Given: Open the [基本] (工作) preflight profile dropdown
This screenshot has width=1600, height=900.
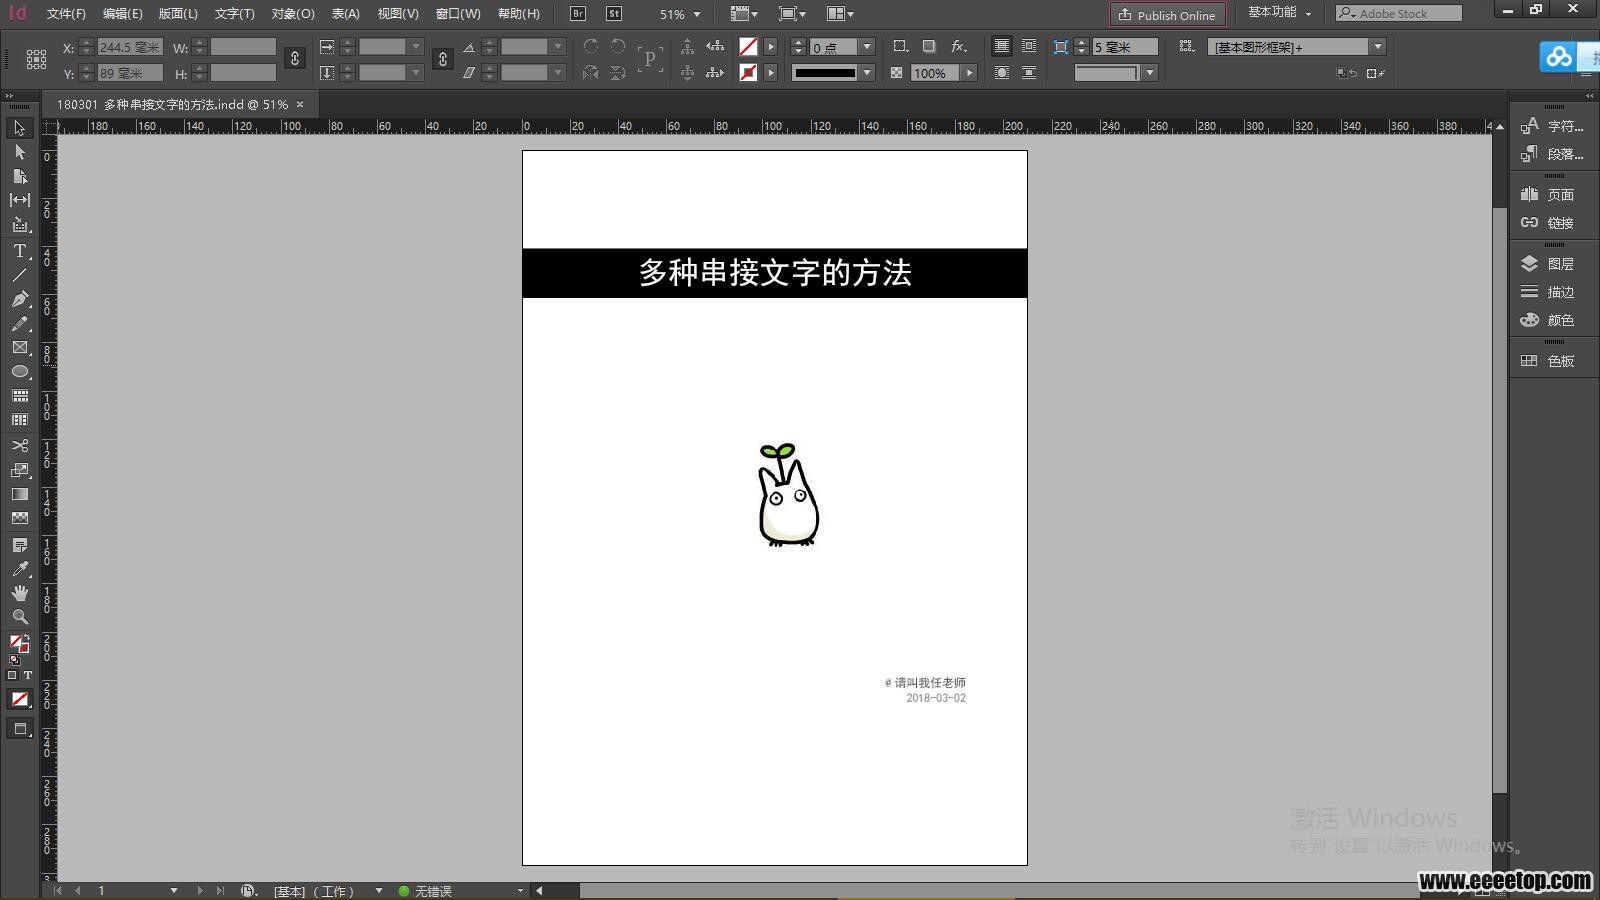Looking at the screenshot, I should point(378,890).
